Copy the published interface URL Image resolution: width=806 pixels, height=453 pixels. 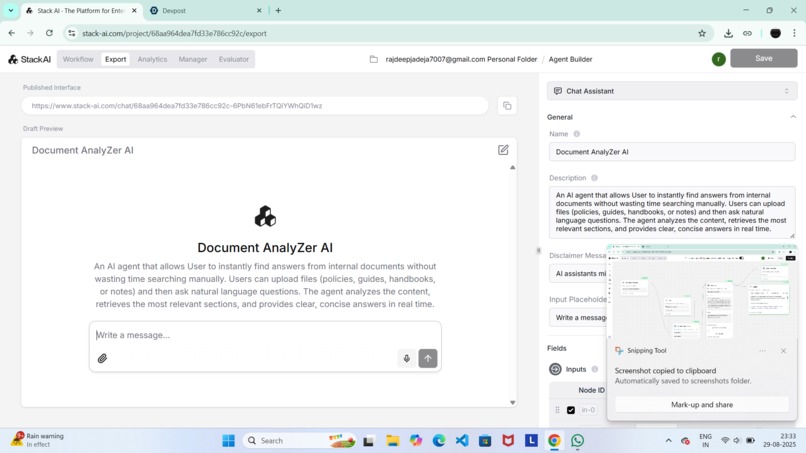507,106
